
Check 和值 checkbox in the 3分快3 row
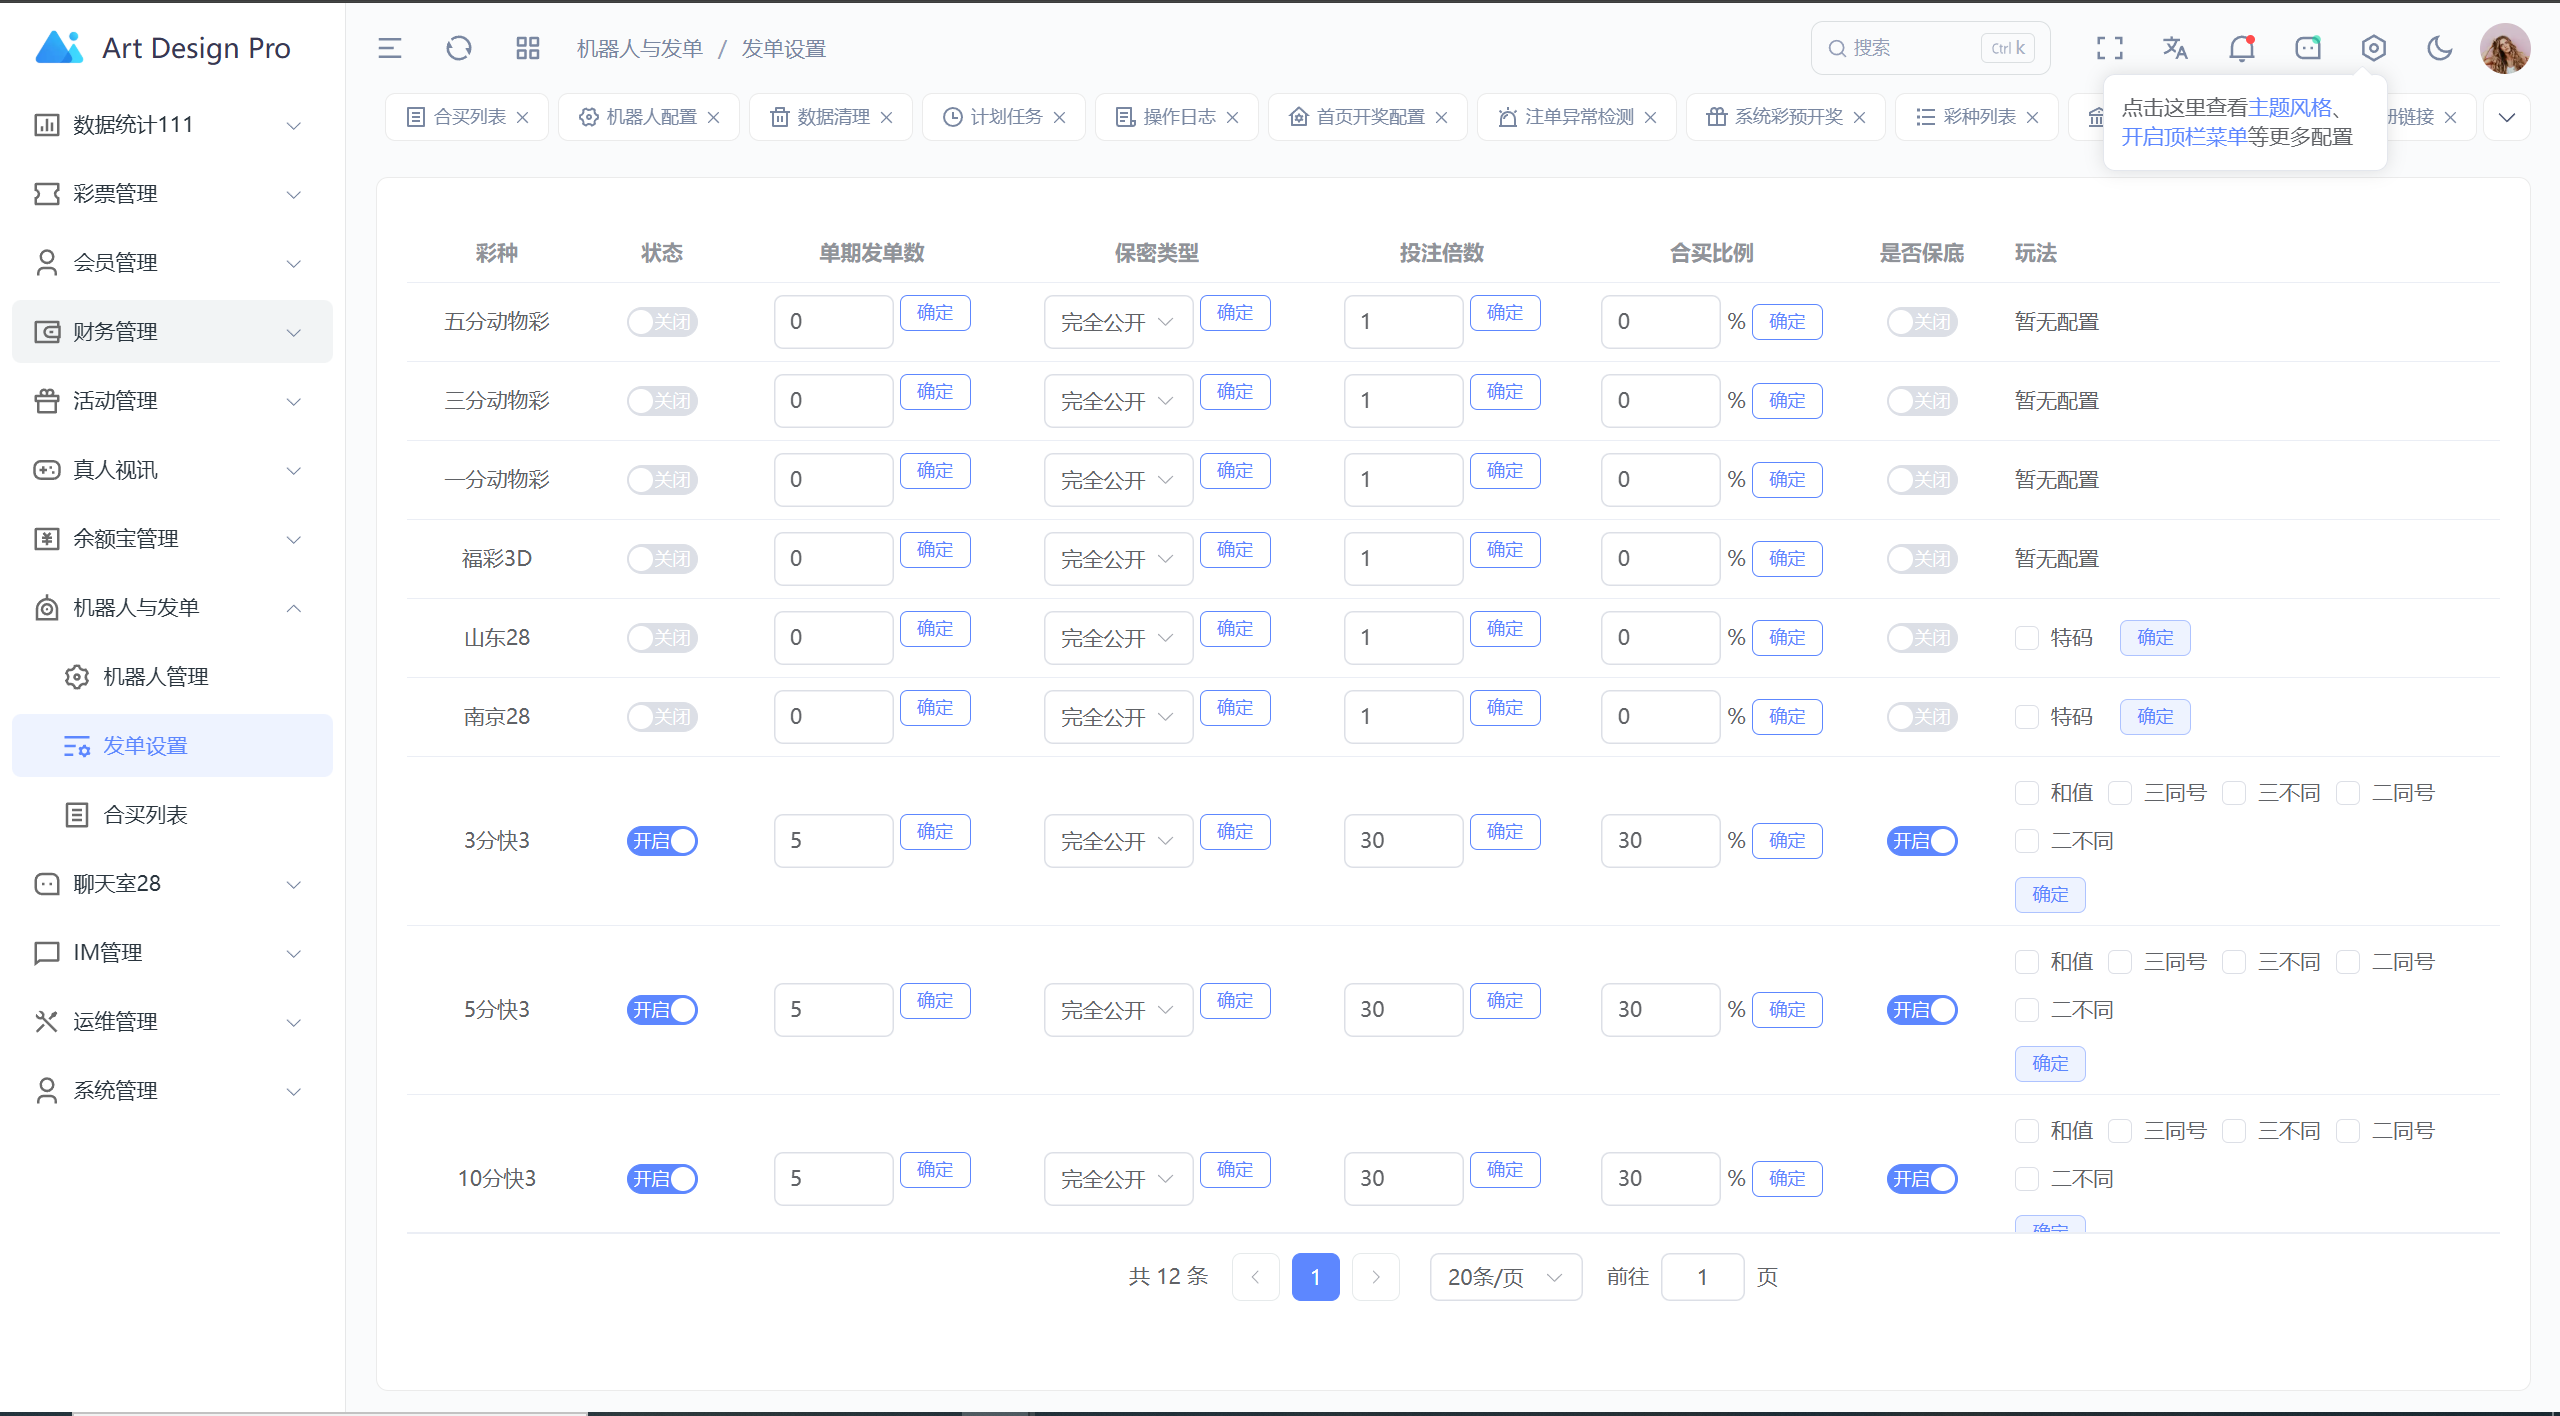(2027, 793)
